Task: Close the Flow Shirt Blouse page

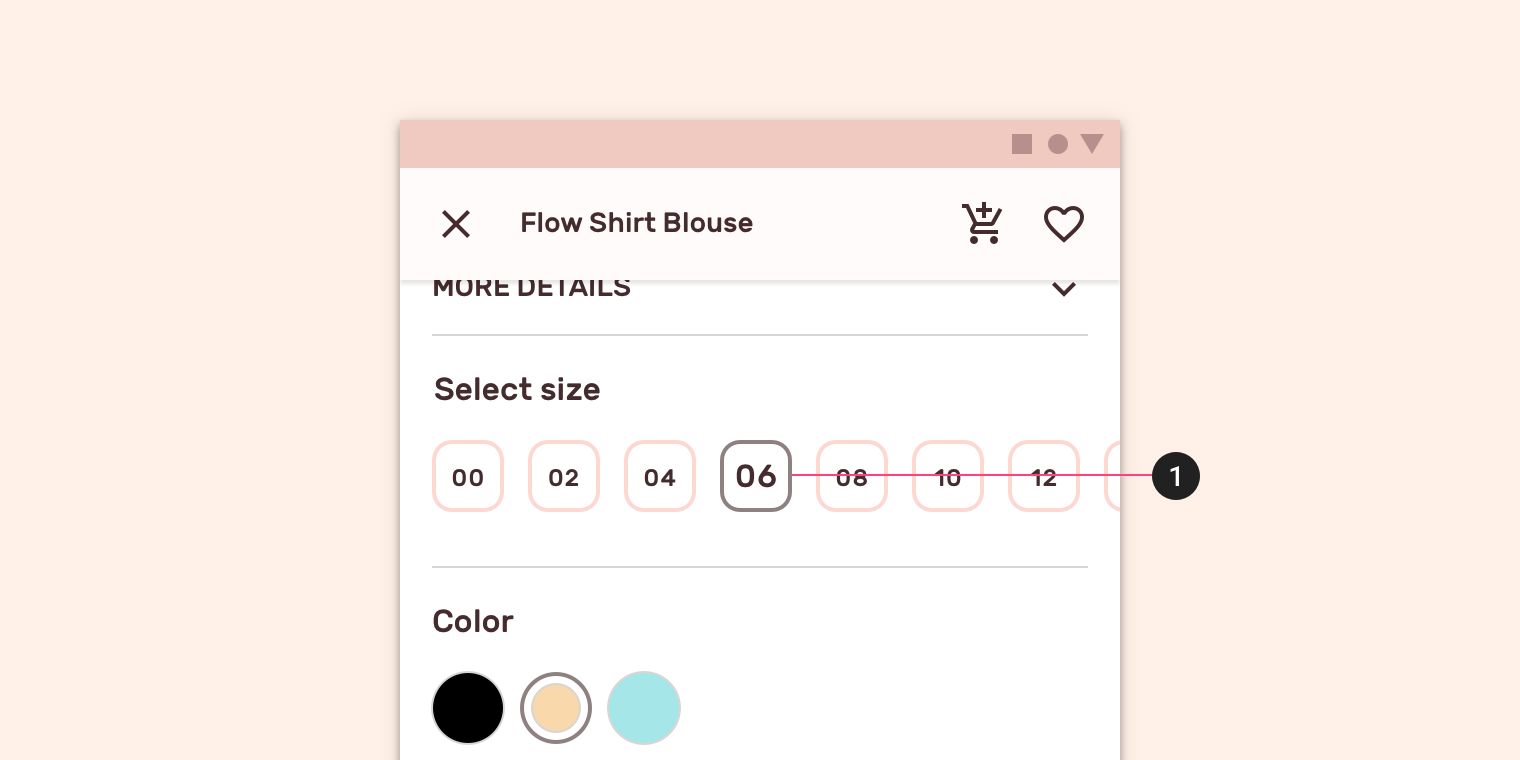Action: tap(456, 224)
